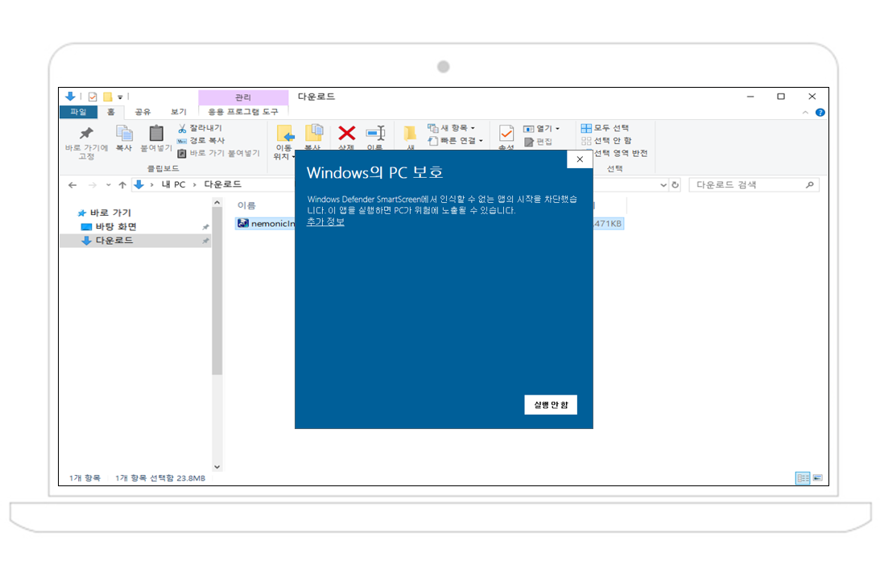Click the title bar new folder icon
This screenshot has height=578, width=880.
(x=107, y=97)
